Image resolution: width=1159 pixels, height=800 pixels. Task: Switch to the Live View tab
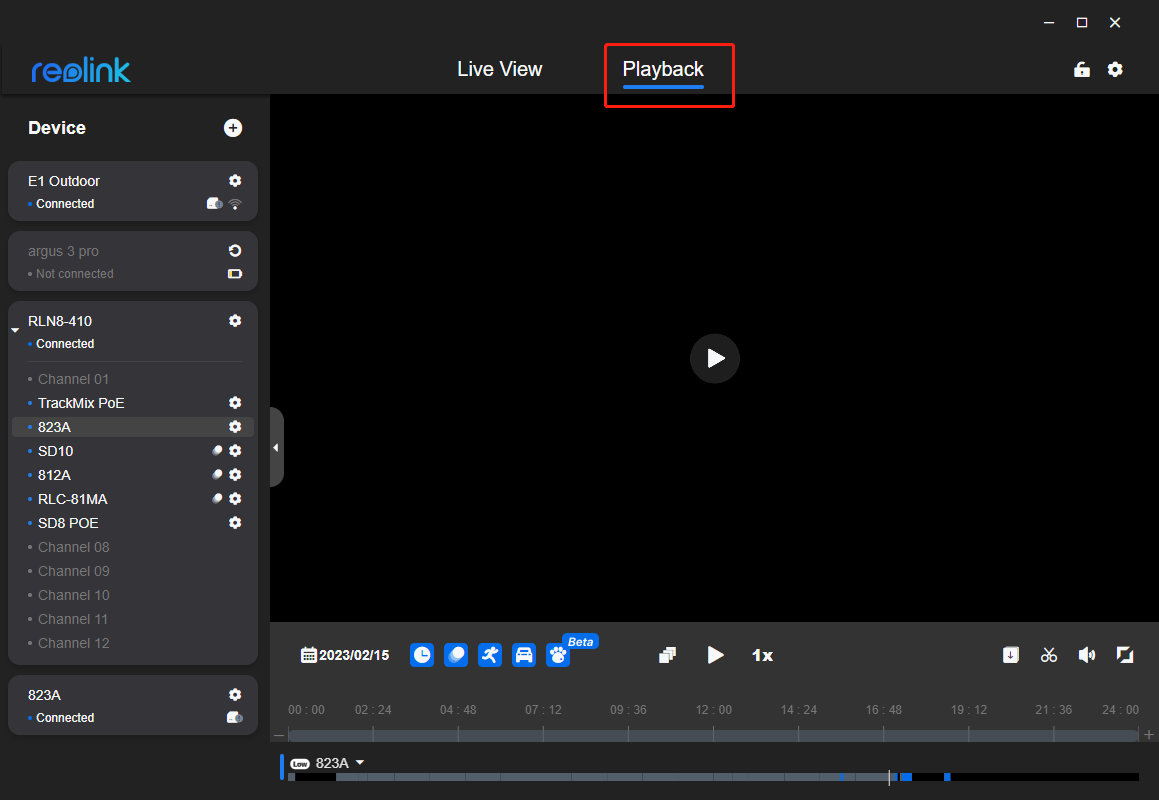pos(500,69)
